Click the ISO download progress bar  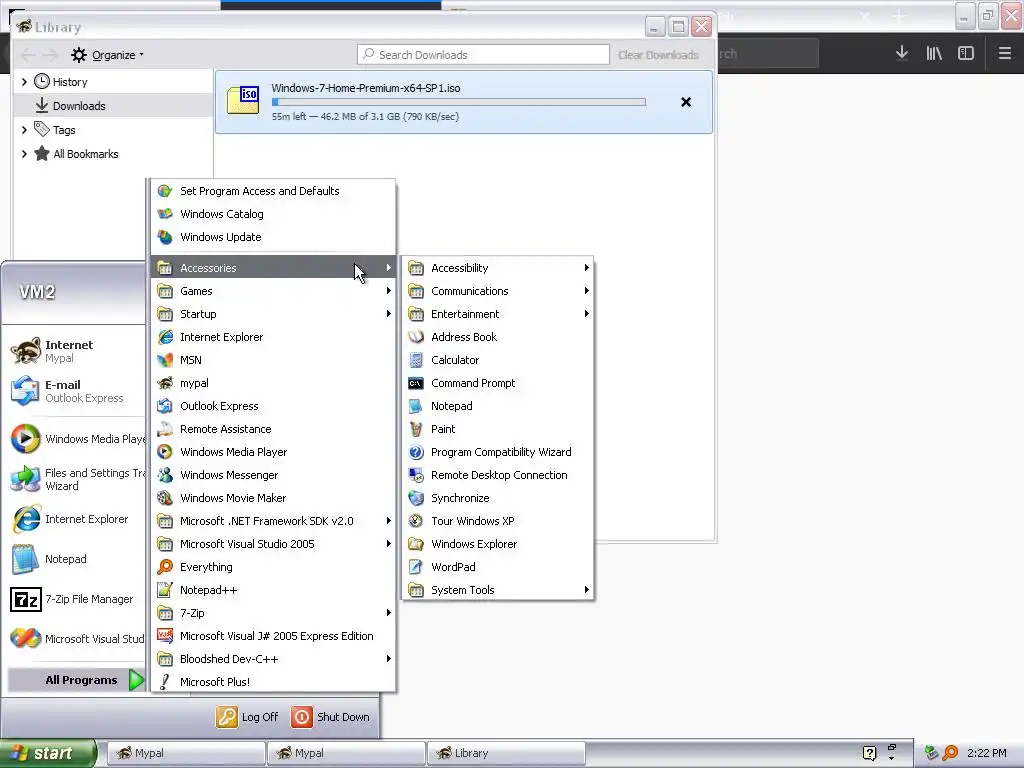point(458,102)
